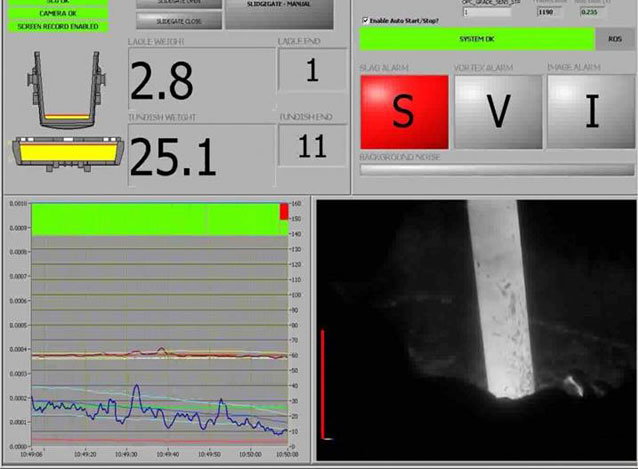
Task: Click the SLIDEGATE CLOSE button
Action: 179,21
